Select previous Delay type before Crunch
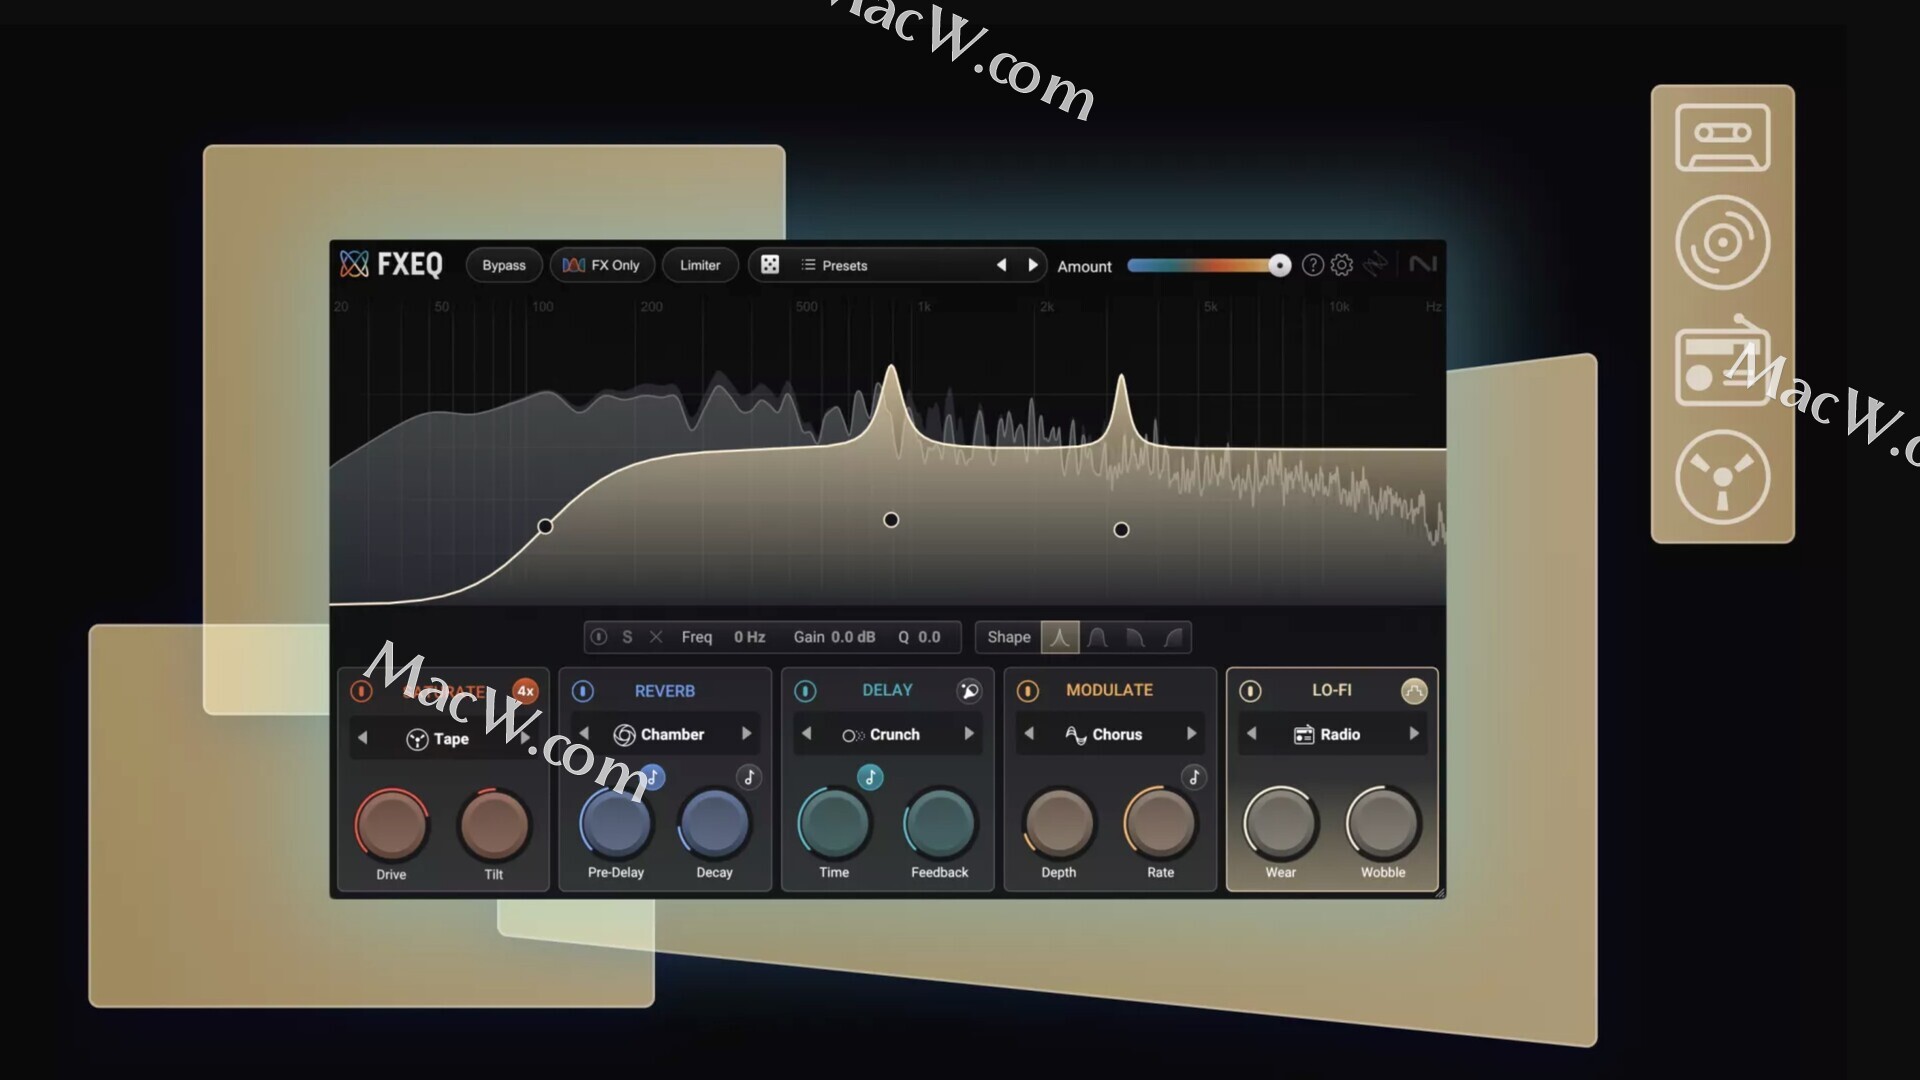This screenshot has height=1080, width=1920. click(806, 734)
